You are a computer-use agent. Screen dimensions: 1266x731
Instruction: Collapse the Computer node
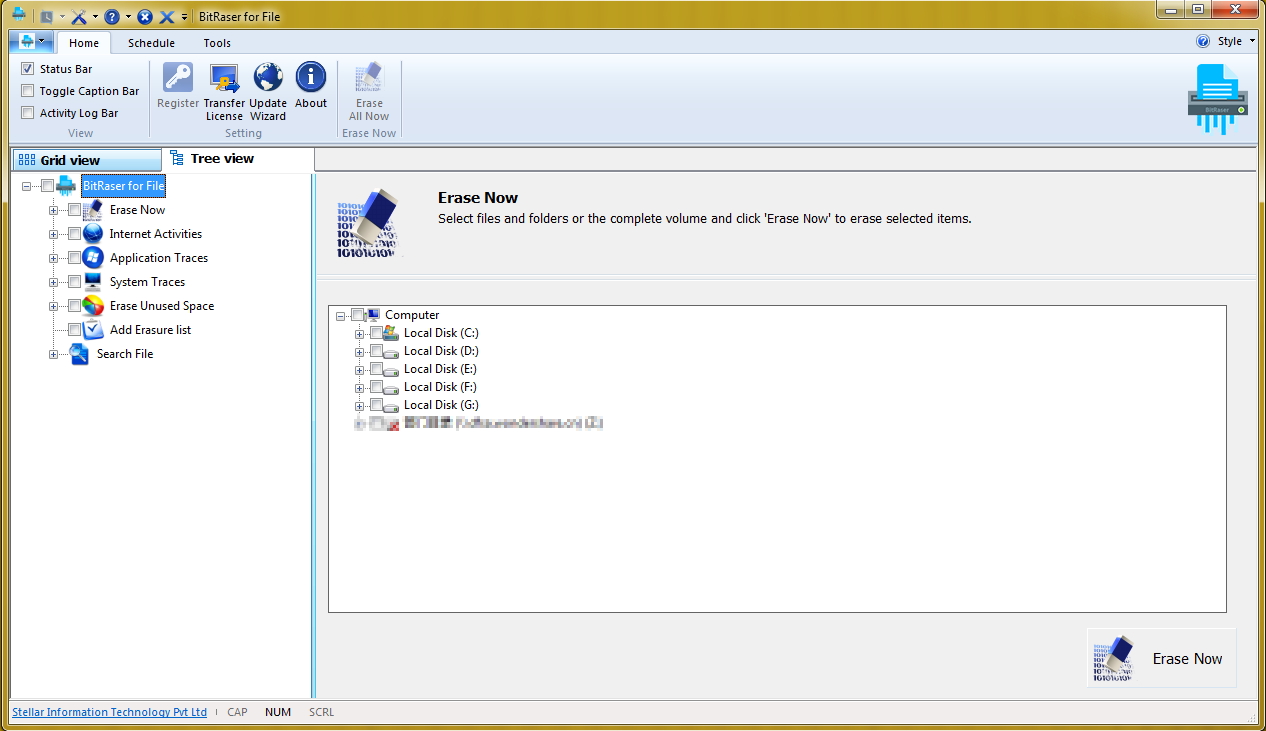click(342, 315)
